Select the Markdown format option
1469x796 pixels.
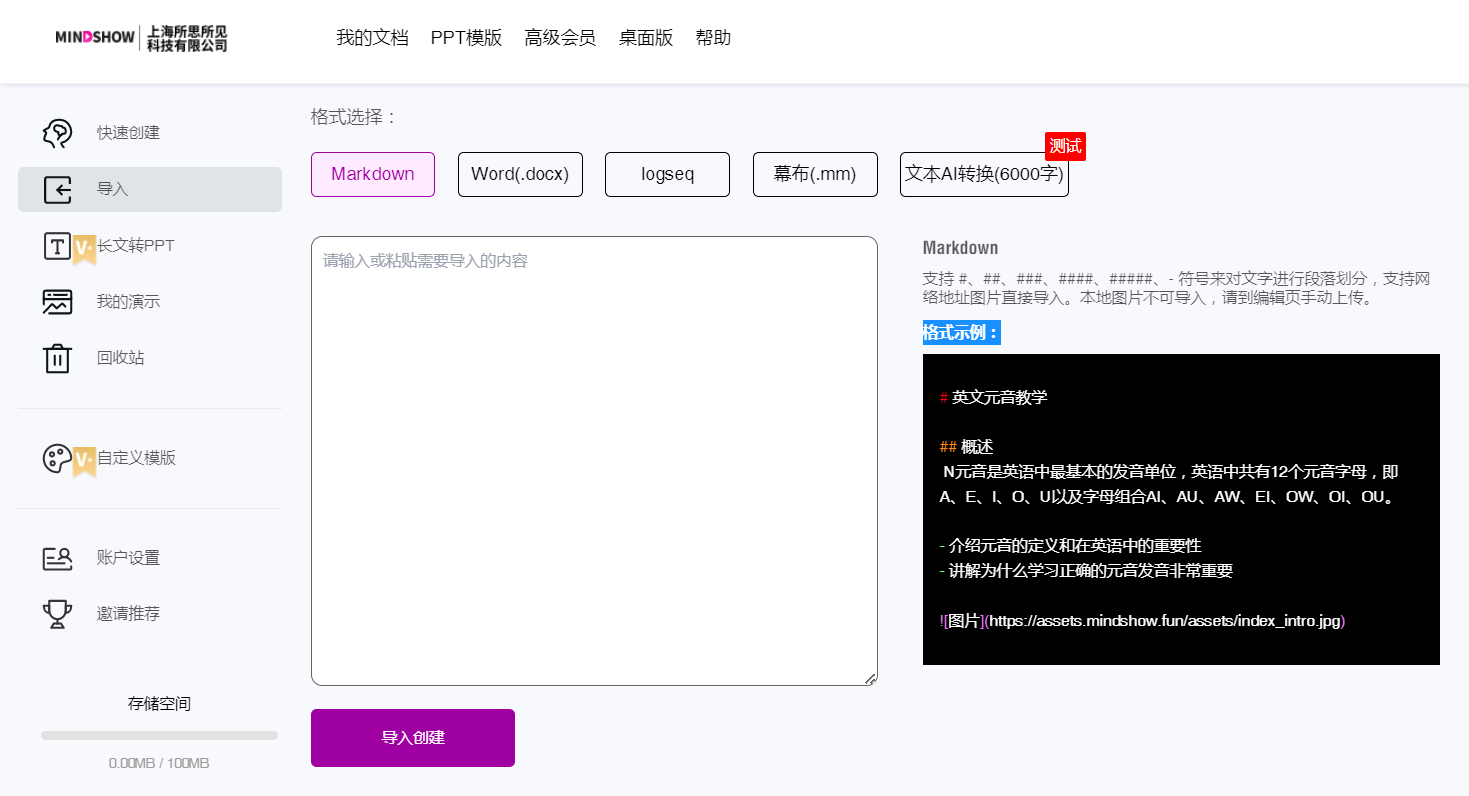373,174
